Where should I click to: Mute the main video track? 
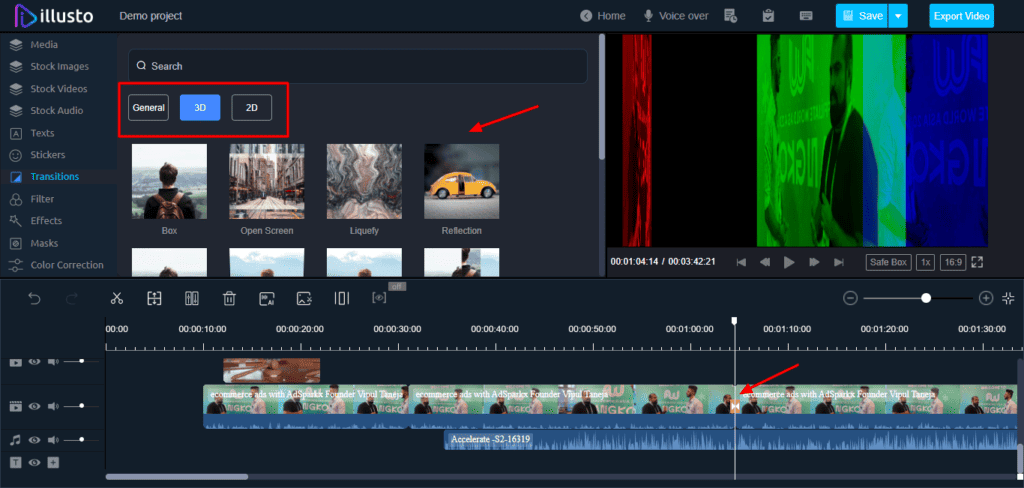click(53, 406)
